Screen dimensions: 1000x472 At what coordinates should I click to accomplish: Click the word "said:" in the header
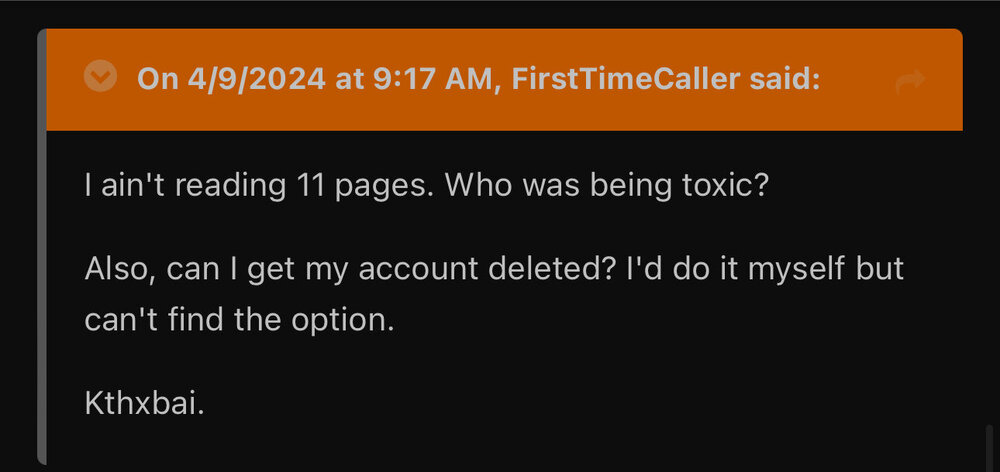pos(784,79)
